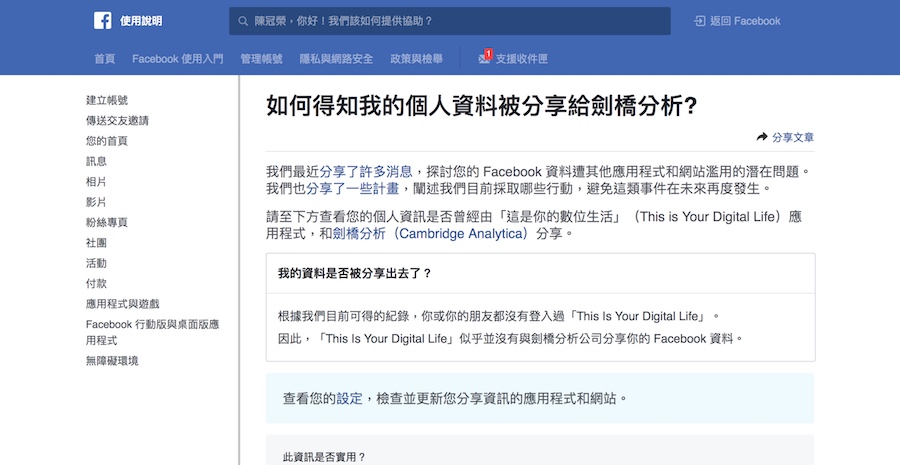Focus the help search input field

[x=449, y=21]
